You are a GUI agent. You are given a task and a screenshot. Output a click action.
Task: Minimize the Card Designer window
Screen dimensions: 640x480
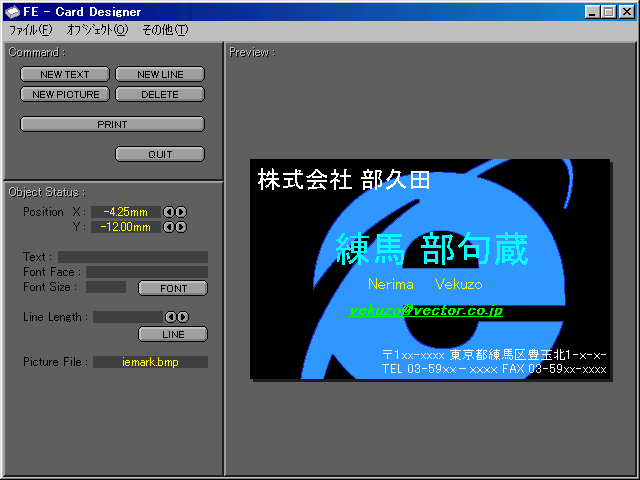click(592, 12)
